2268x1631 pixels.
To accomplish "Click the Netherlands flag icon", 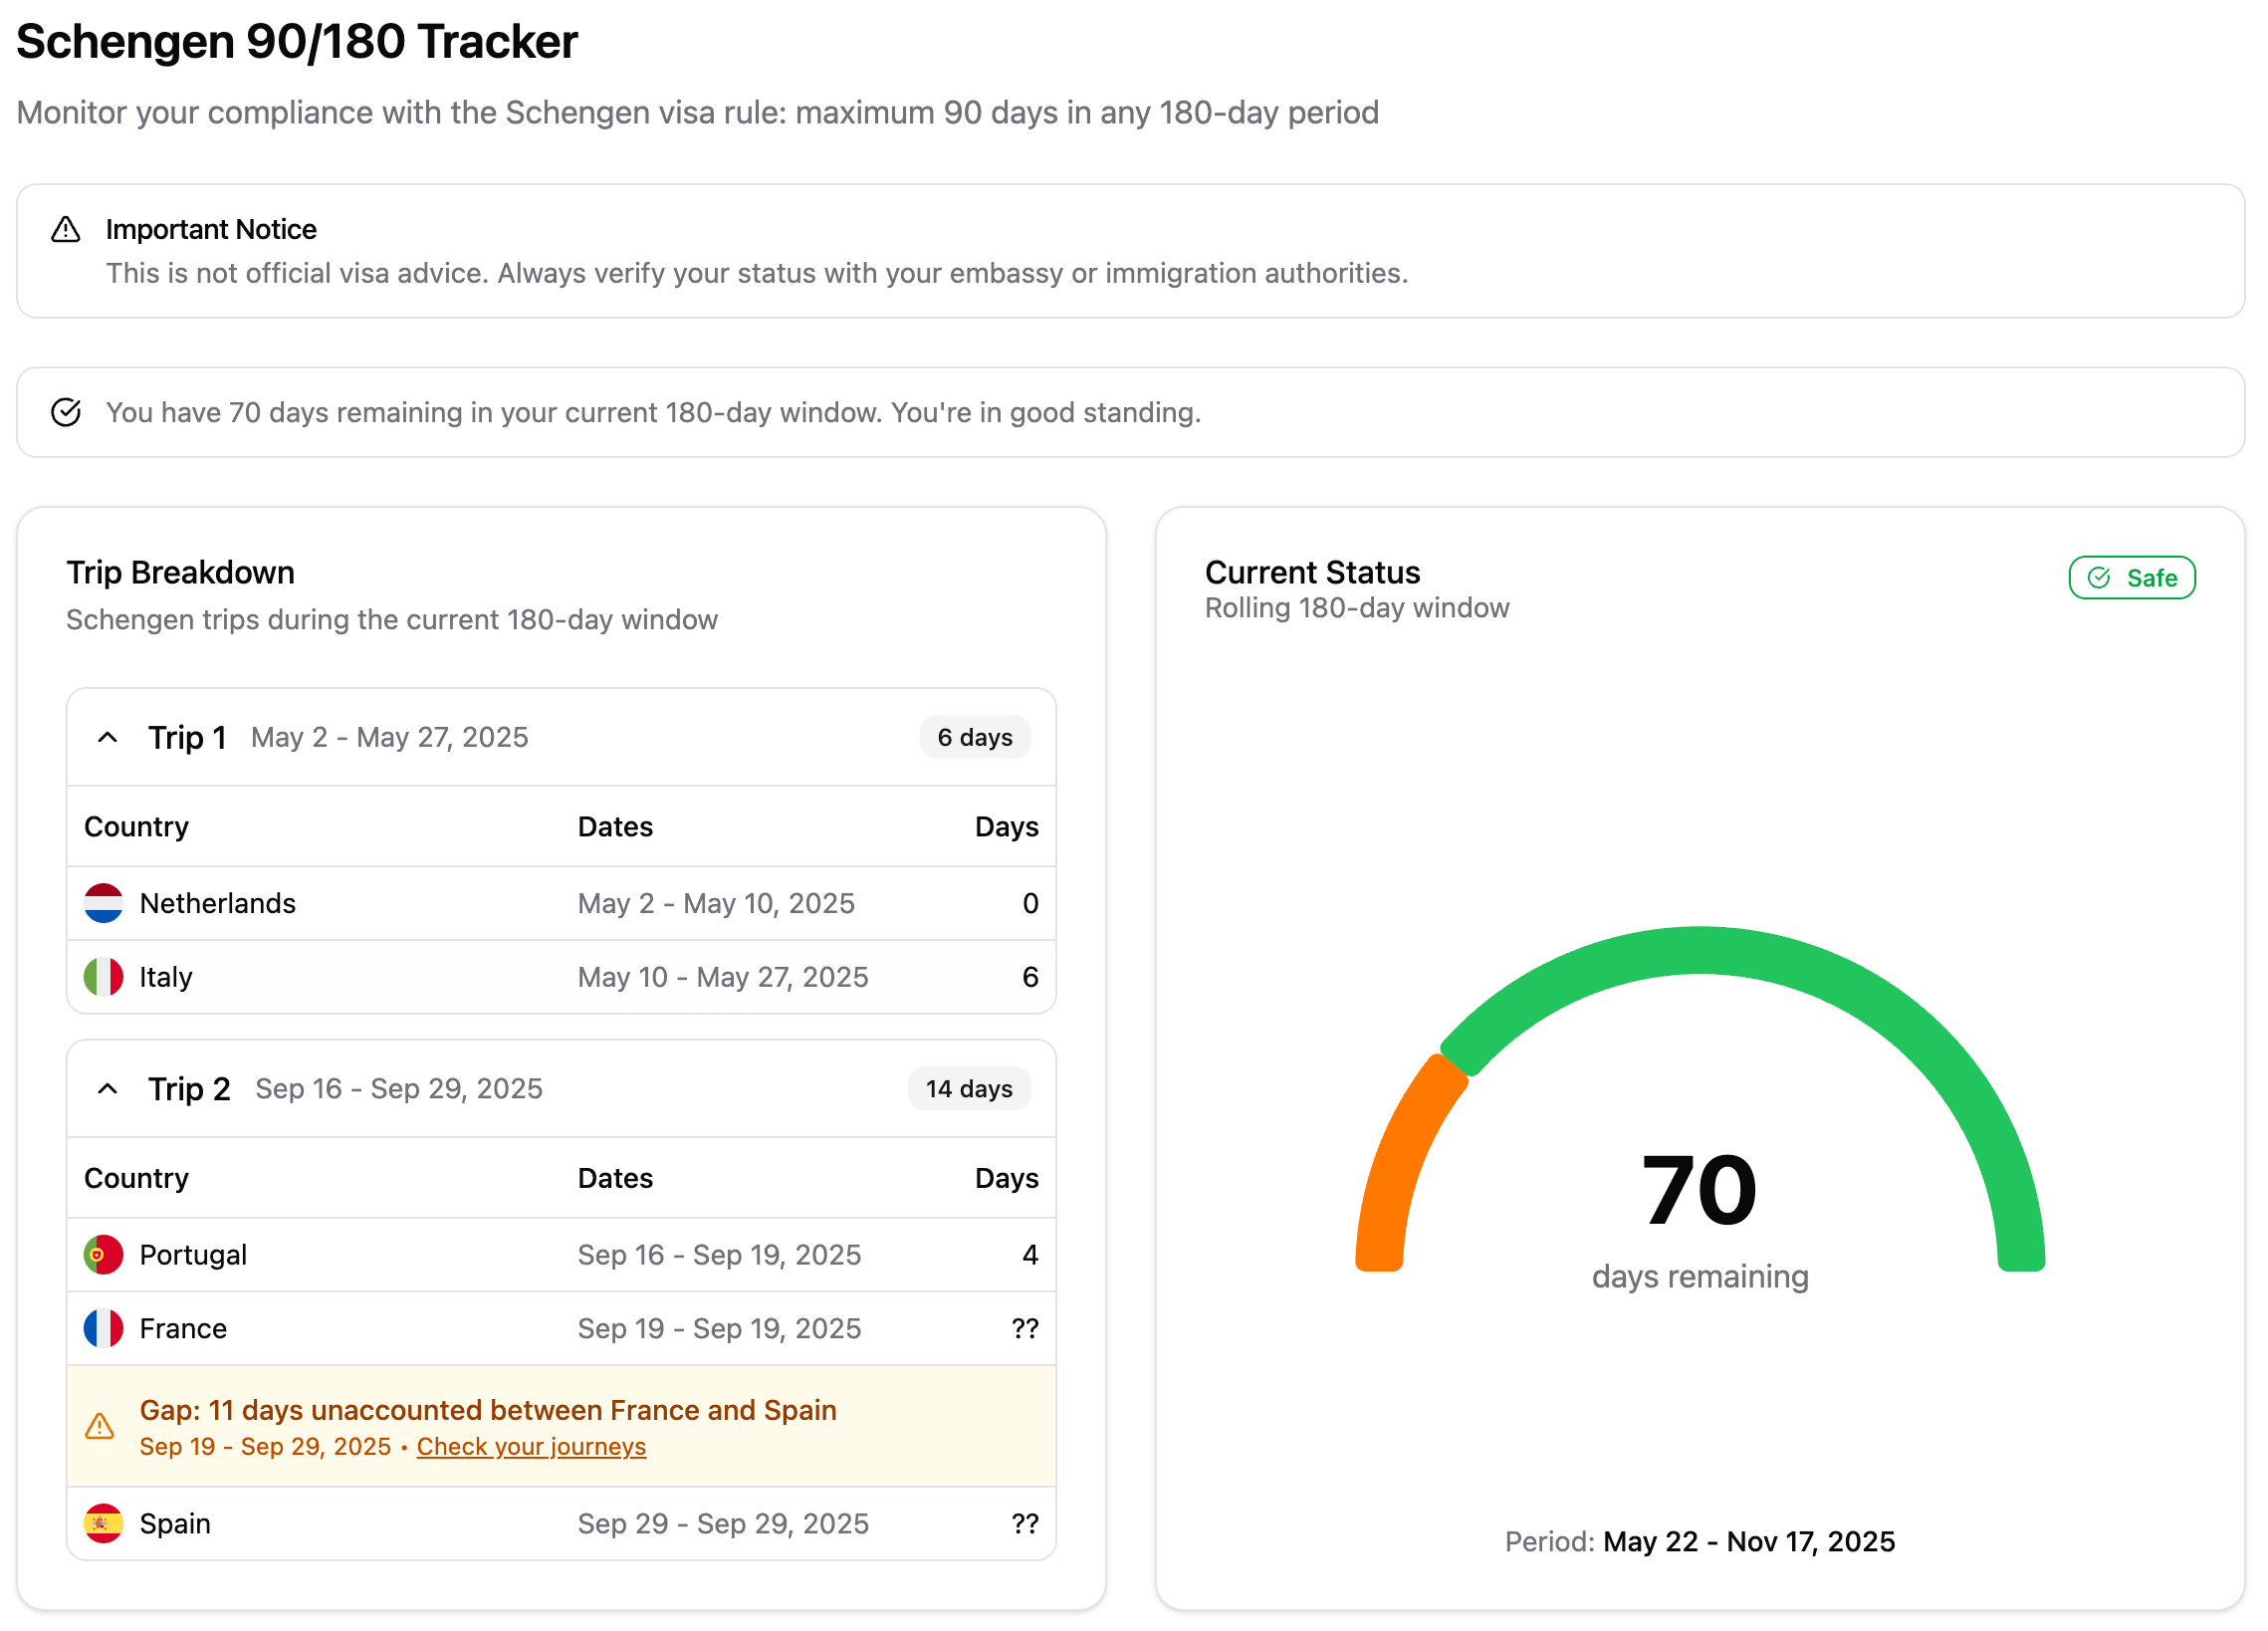I will (x=104, y=902).
